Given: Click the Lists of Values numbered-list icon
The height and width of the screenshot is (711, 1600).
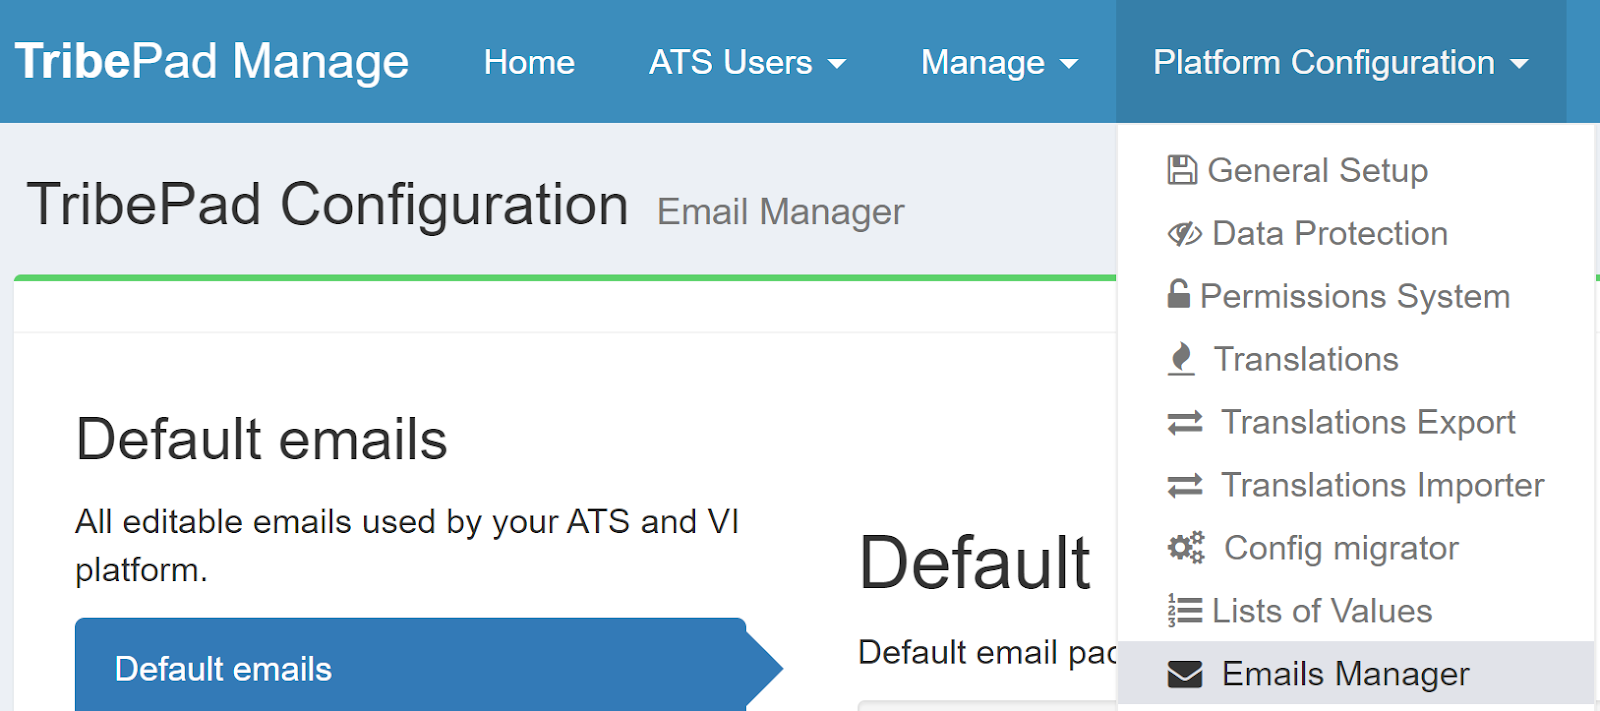Looking at the screenshot, I should tap(1185, 610).
